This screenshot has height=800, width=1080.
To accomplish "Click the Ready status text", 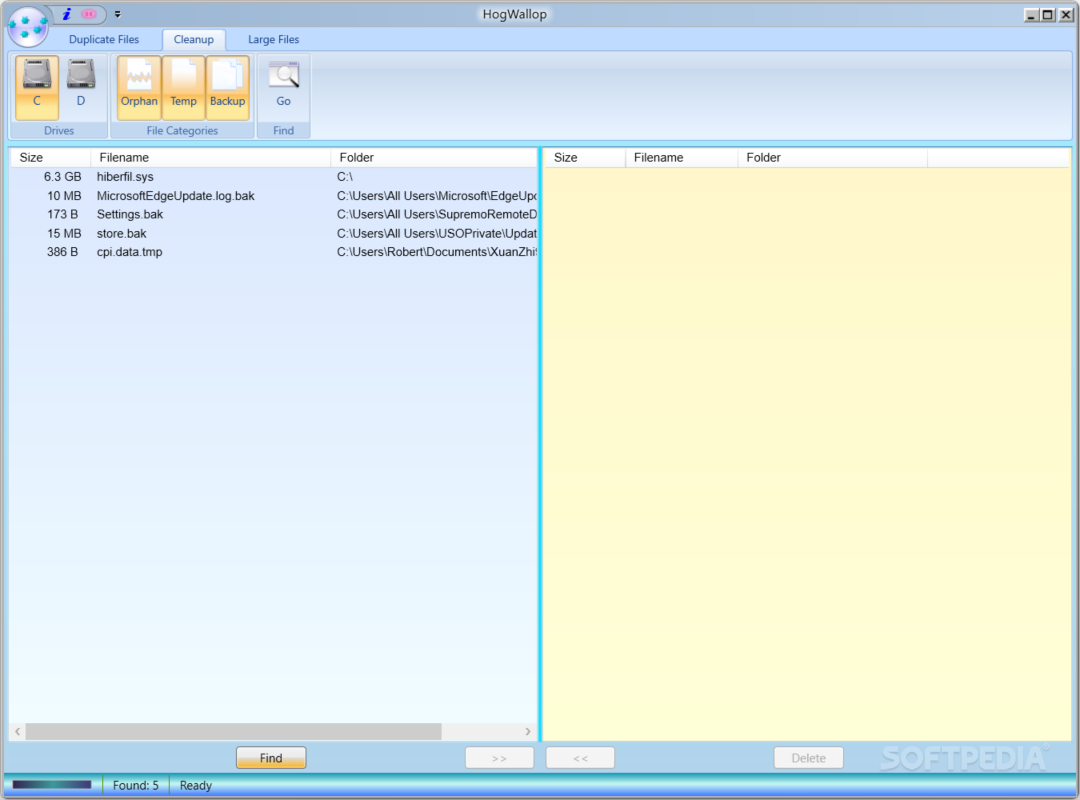I will pos(196,786).
